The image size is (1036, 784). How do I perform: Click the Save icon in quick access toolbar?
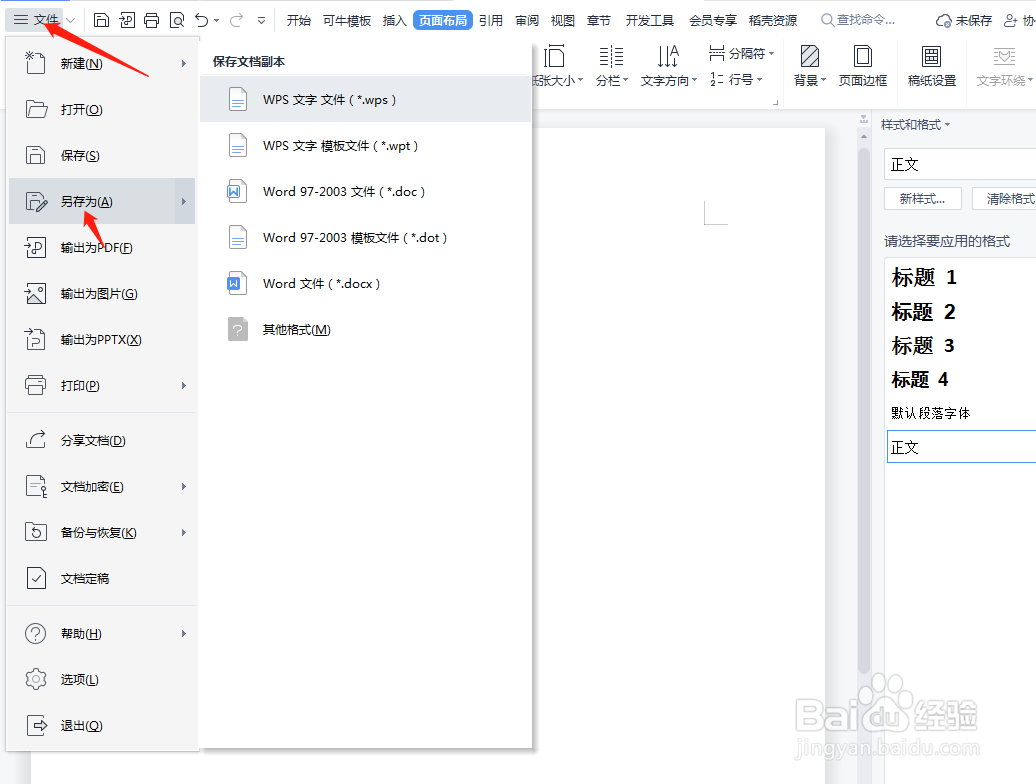101,20
